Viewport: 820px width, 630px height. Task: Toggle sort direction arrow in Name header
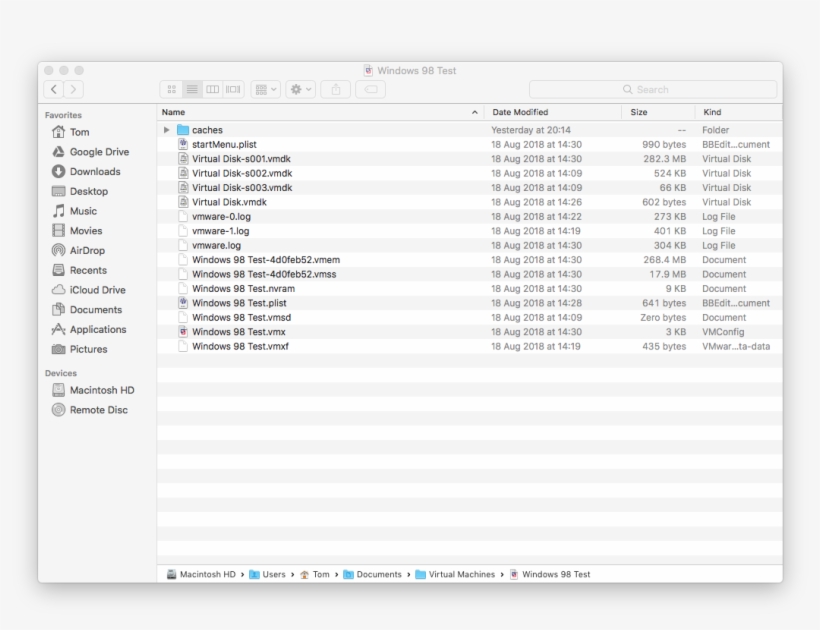474,112
